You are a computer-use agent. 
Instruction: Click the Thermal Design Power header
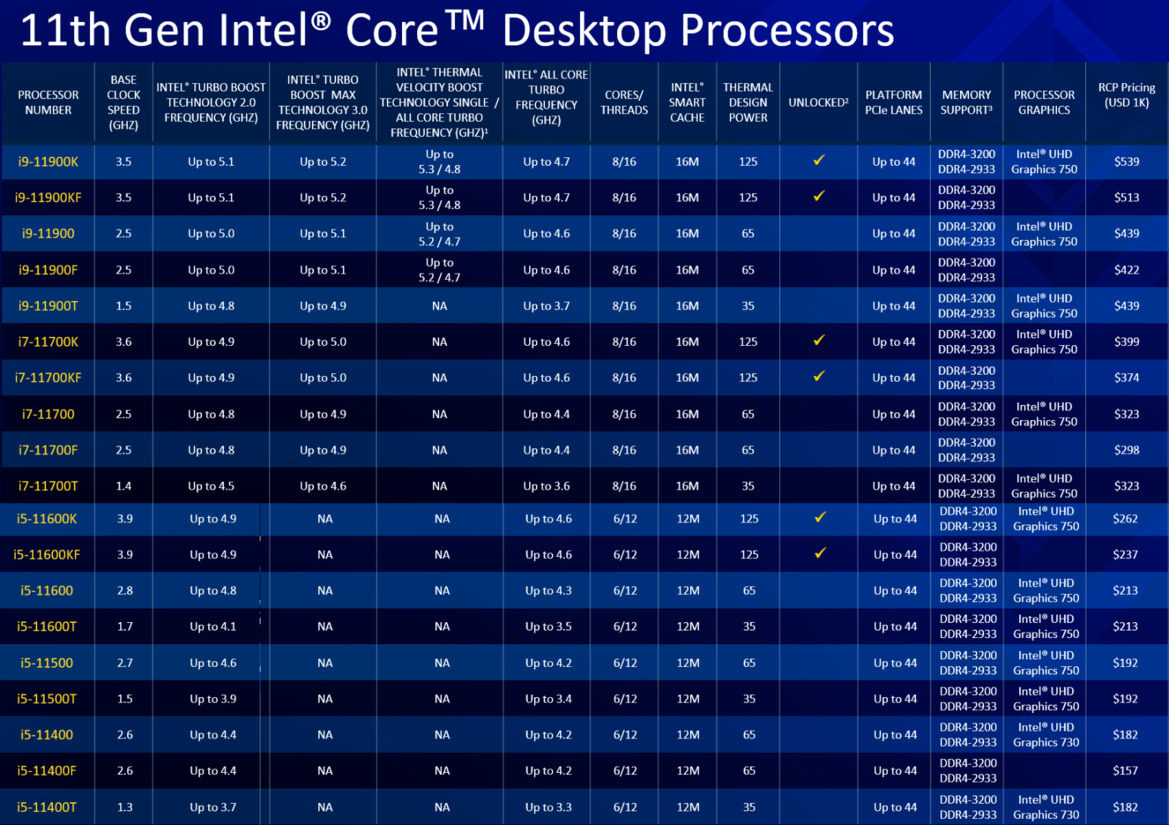pyautogui.click(x=748, y=102)
